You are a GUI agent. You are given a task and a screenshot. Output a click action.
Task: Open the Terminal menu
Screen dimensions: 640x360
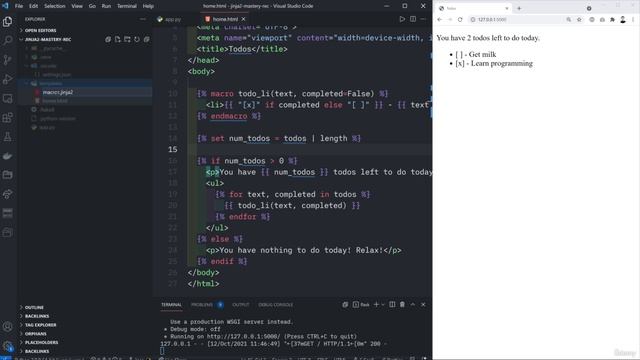coord(127,6)
